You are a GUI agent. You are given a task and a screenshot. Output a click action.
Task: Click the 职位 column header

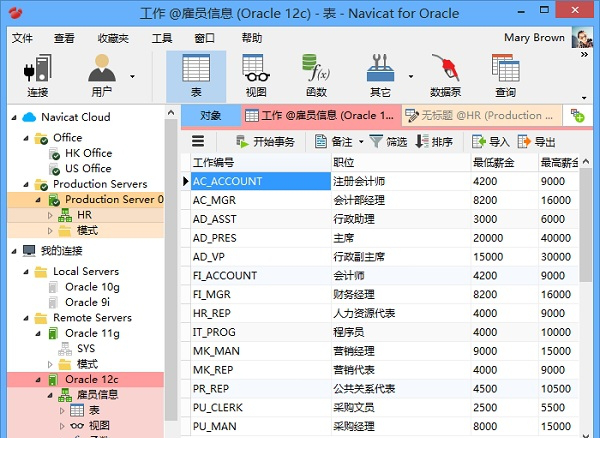[x=401, y=163]
